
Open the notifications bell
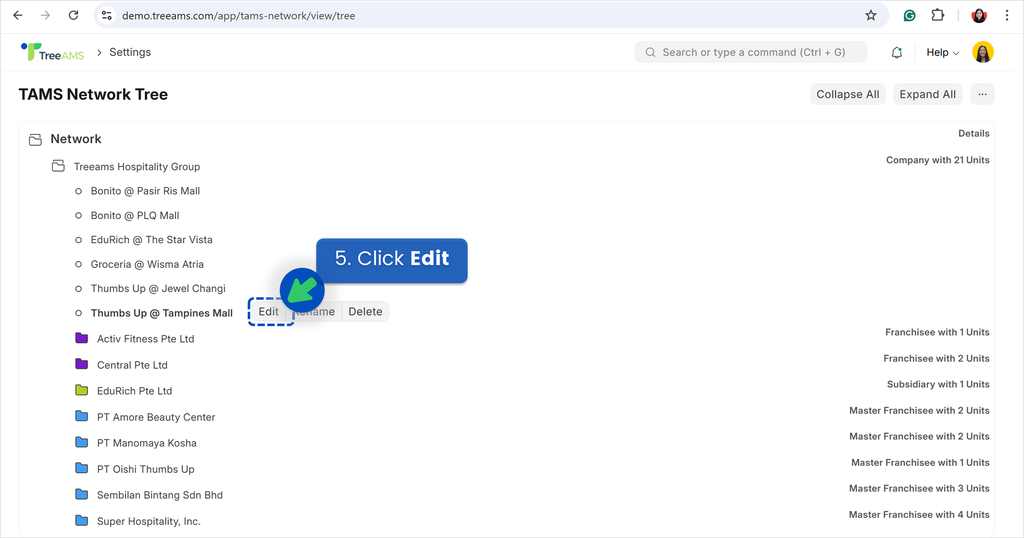897,52
